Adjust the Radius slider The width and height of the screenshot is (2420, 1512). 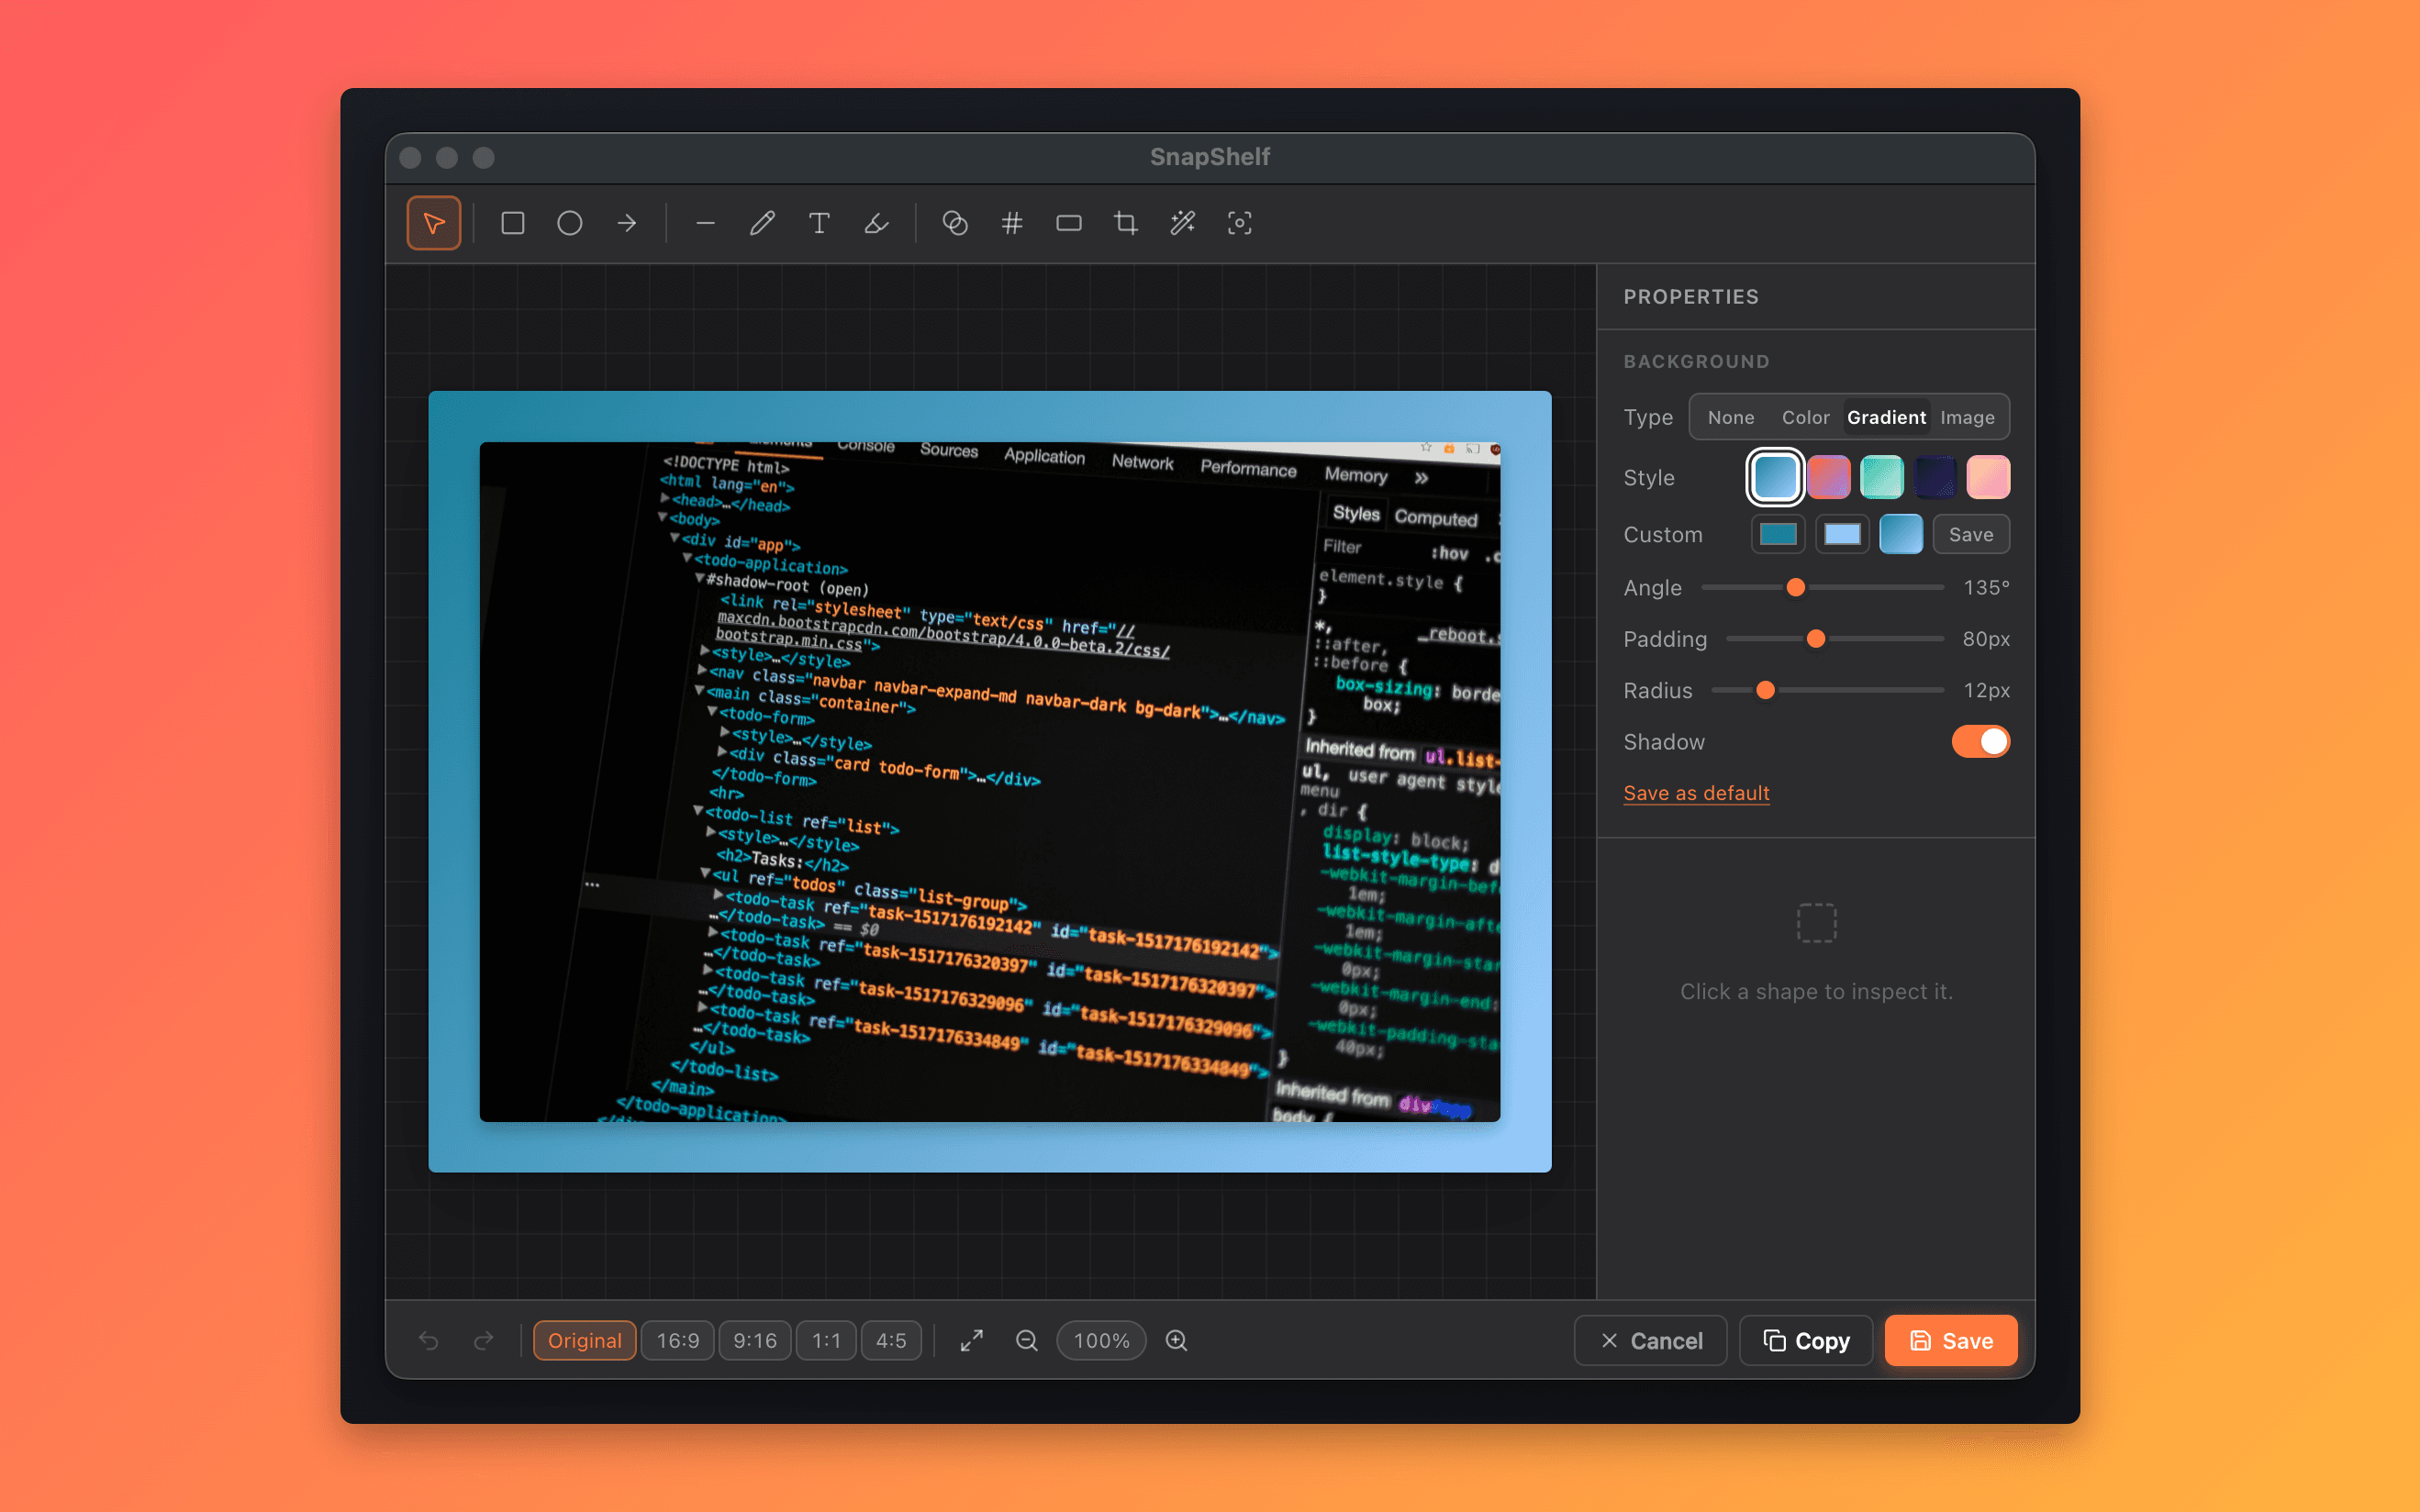[x=1828, y=690]
